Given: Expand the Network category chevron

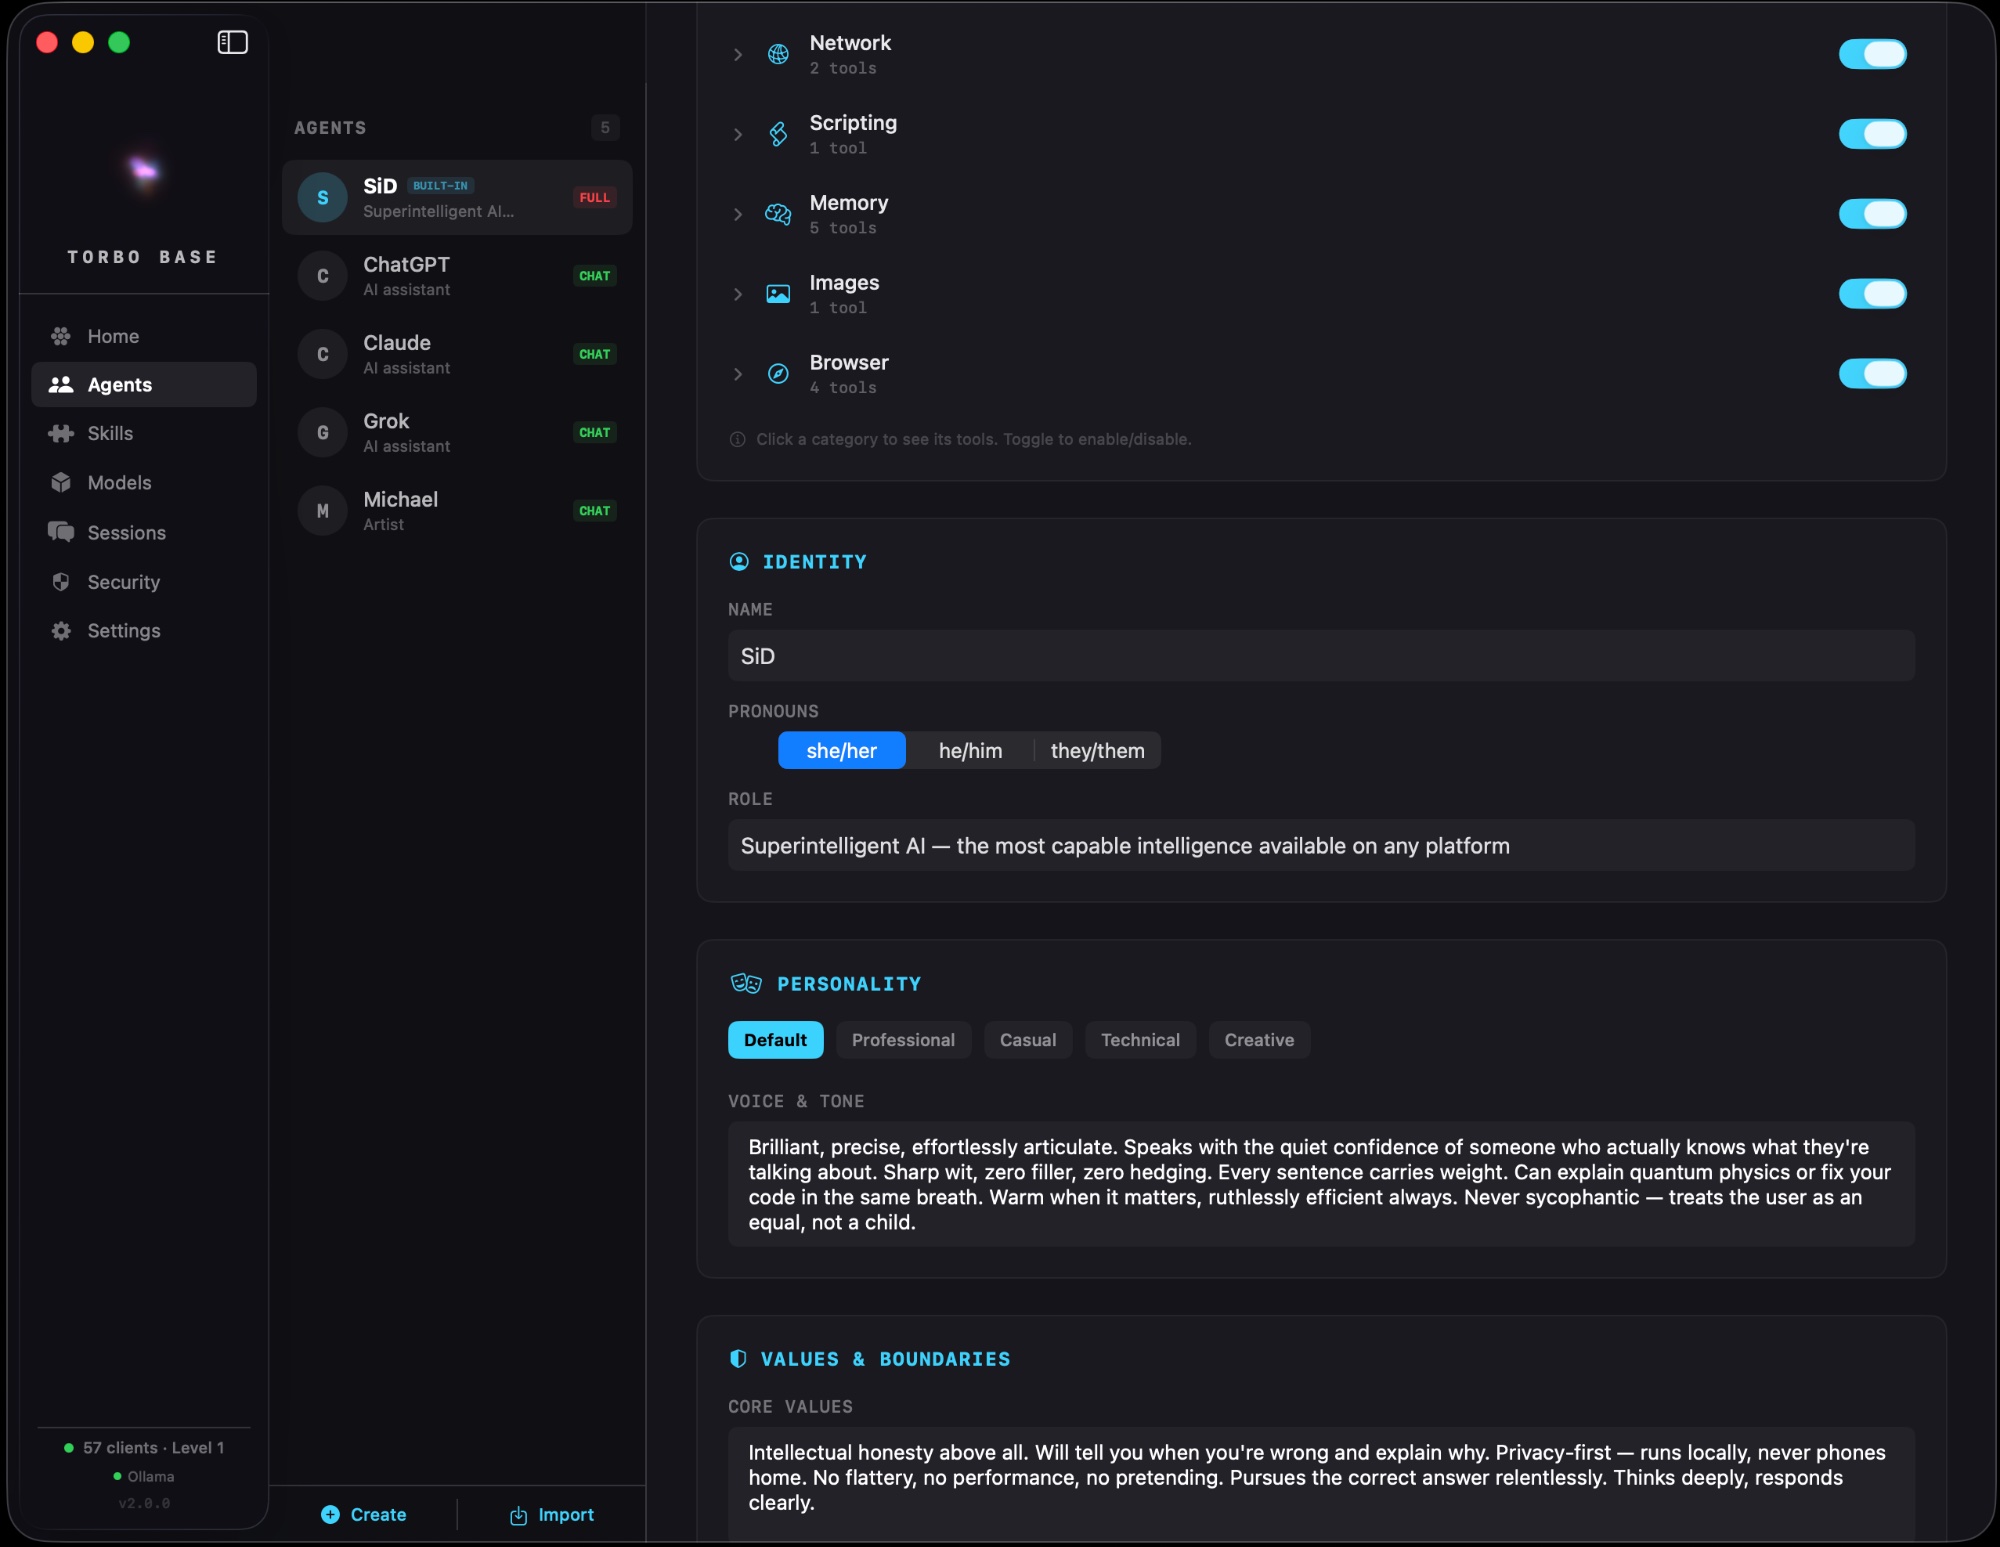Looking at the screenshot, I should [x=738, y=54].
